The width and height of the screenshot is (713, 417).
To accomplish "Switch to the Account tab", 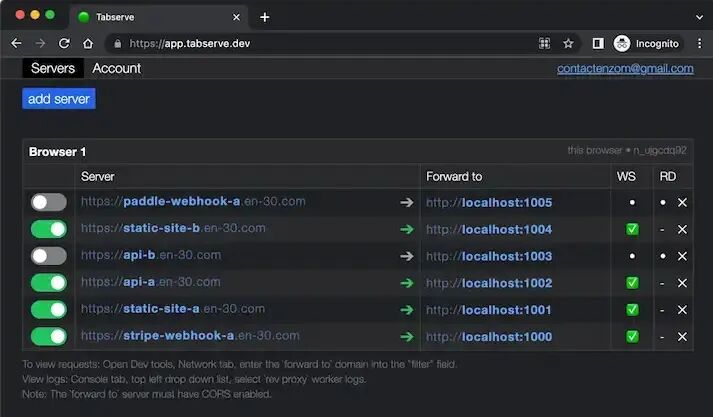I will click(116, 68).
